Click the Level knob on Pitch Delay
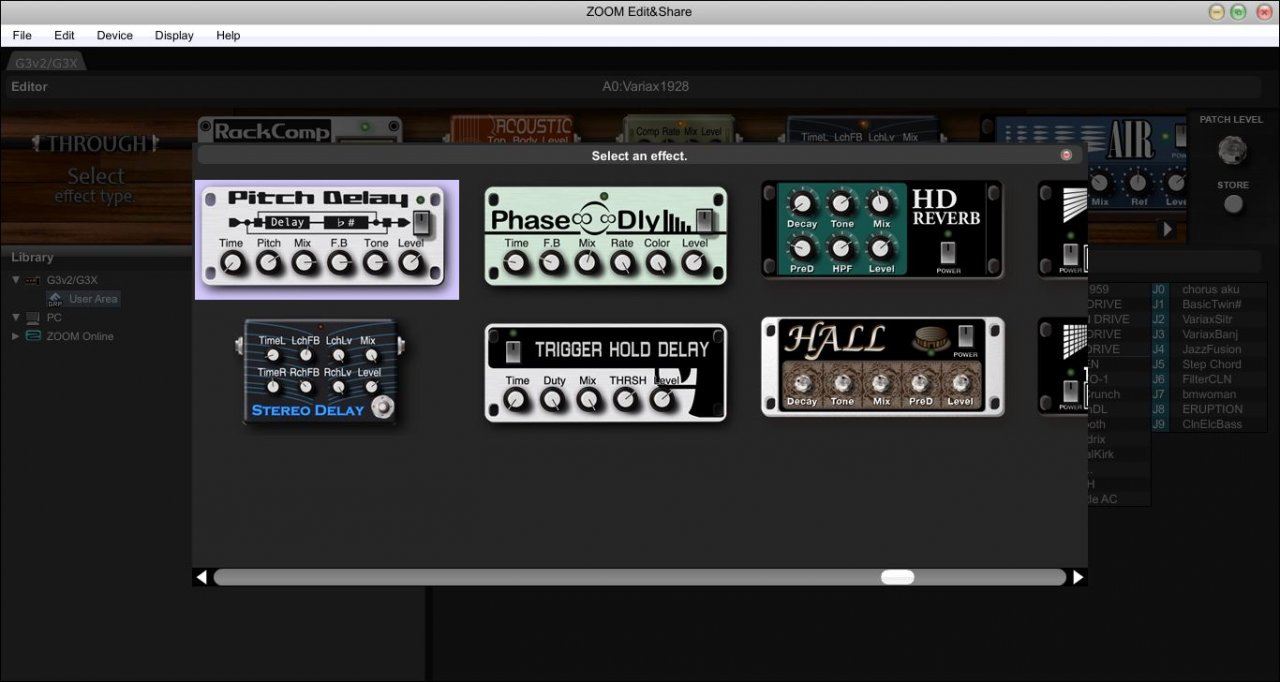The image size is (1280, 682). coord(411,262)
